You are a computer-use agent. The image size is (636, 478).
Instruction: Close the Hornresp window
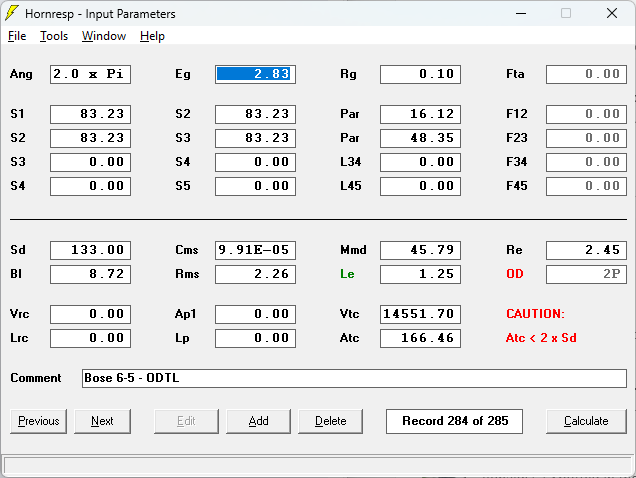pos(612,13)
